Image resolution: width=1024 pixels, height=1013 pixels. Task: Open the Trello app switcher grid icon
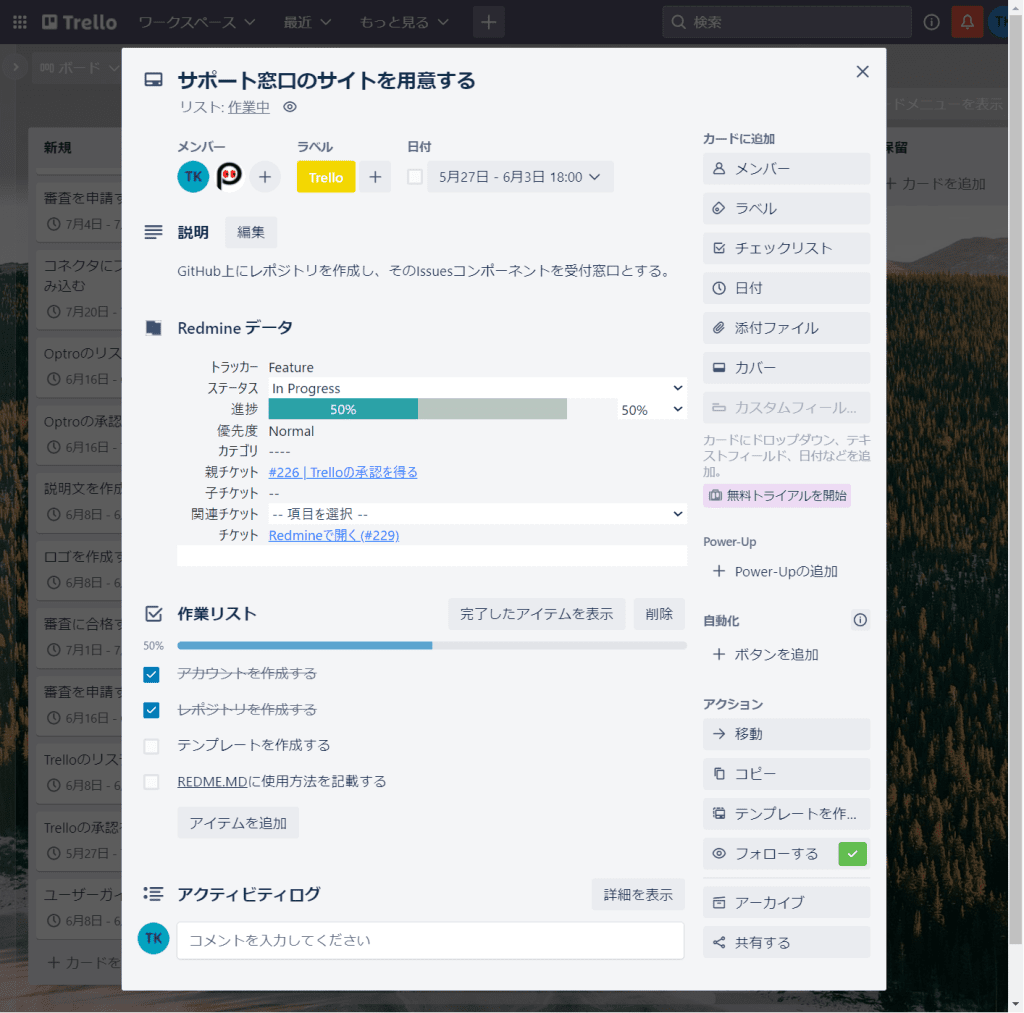(x=20, y=22)
